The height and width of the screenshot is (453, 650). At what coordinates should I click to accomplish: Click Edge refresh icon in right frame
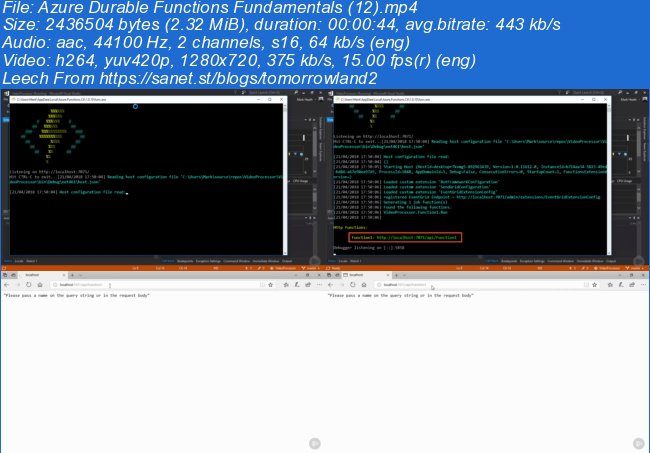(x=352, y=285)
